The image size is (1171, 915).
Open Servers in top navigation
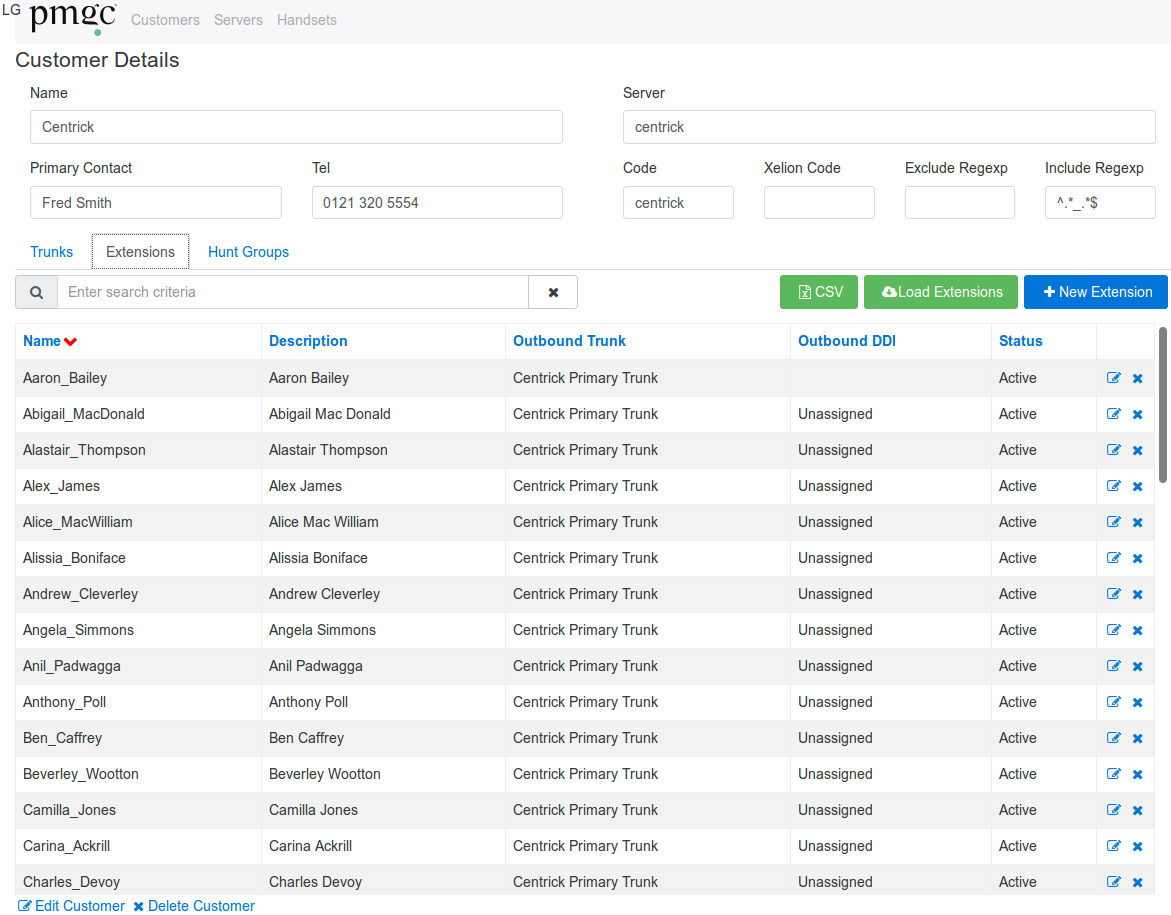238,20
